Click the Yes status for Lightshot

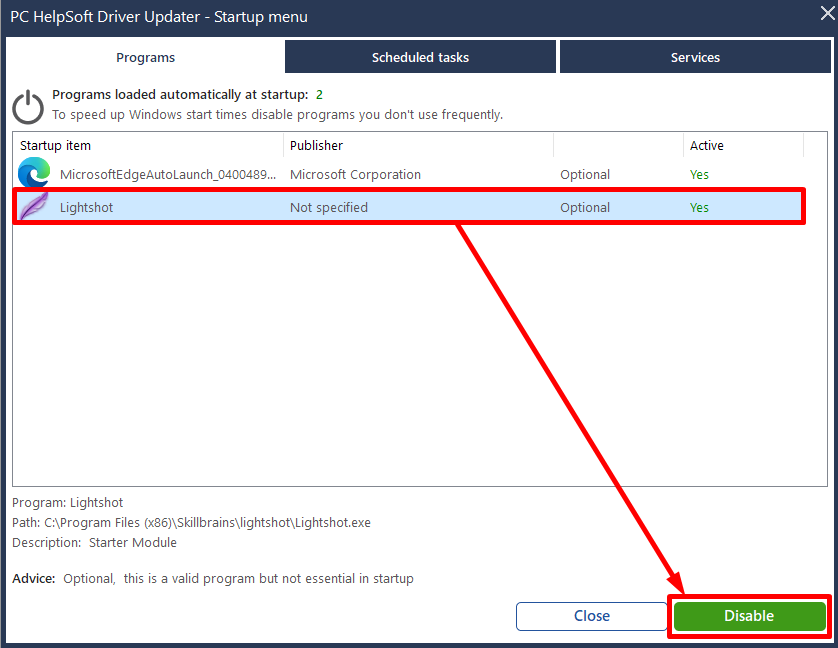click(x=699, y=207)
